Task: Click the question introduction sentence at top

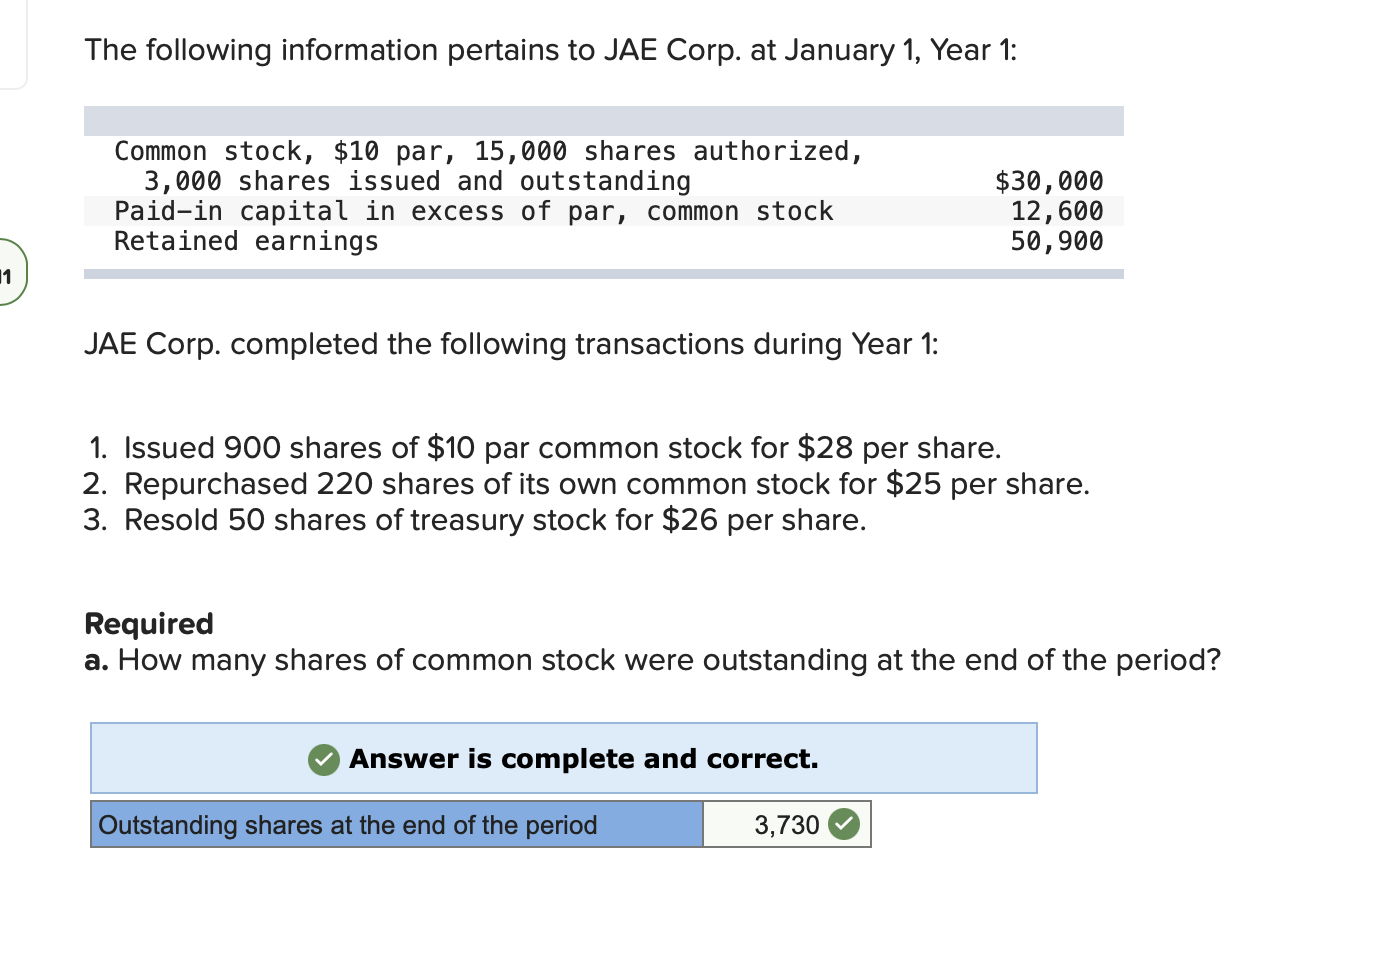Action: coord(550,50)
